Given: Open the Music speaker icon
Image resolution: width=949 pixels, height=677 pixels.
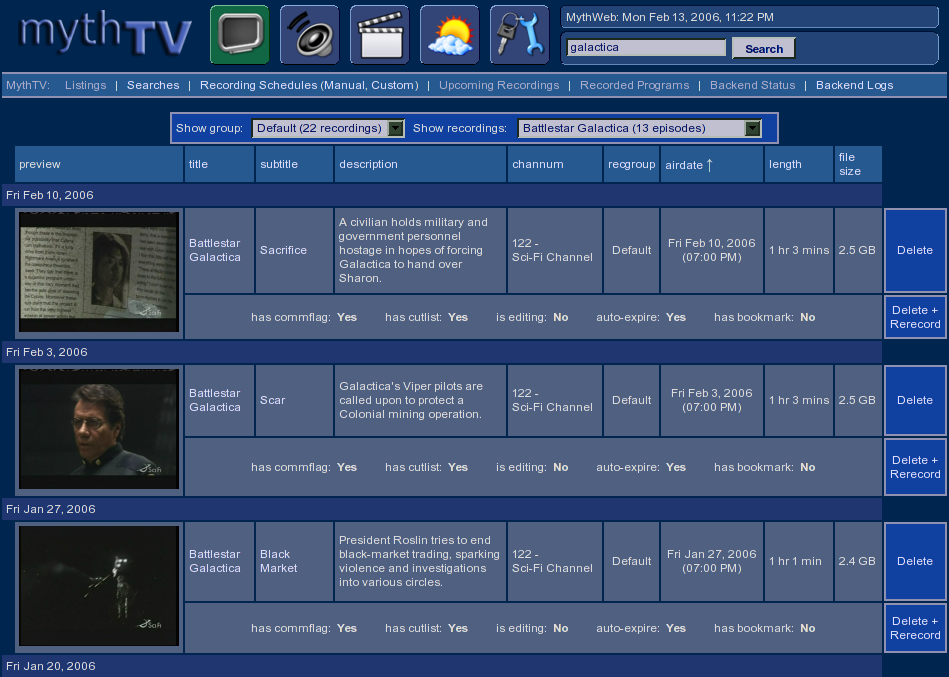Looking at the screenshot, I should [x=309, y=34].
